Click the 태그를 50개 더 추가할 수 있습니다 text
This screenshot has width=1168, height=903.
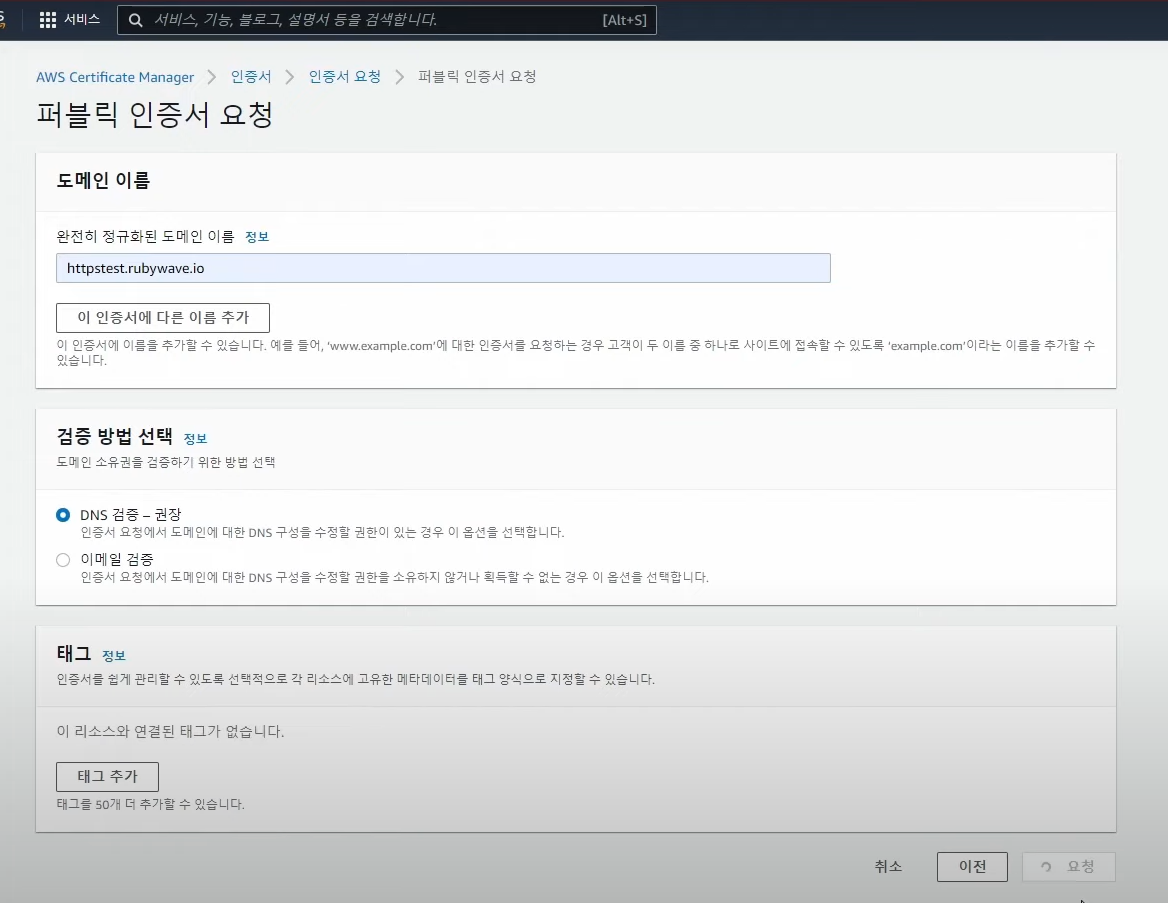[150, 805]
